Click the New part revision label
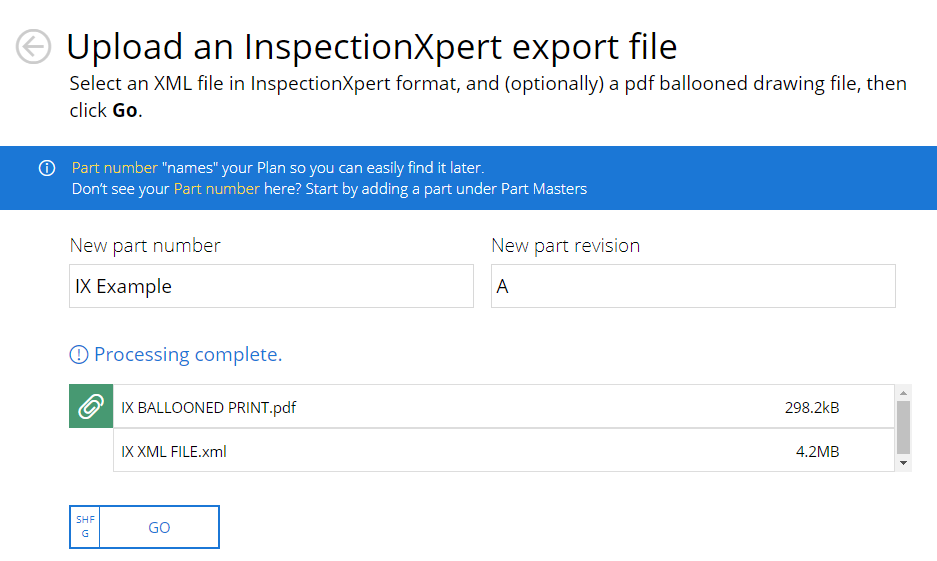Image resolution: width=937 pixels, height=561 pixels. coord(565,246)
